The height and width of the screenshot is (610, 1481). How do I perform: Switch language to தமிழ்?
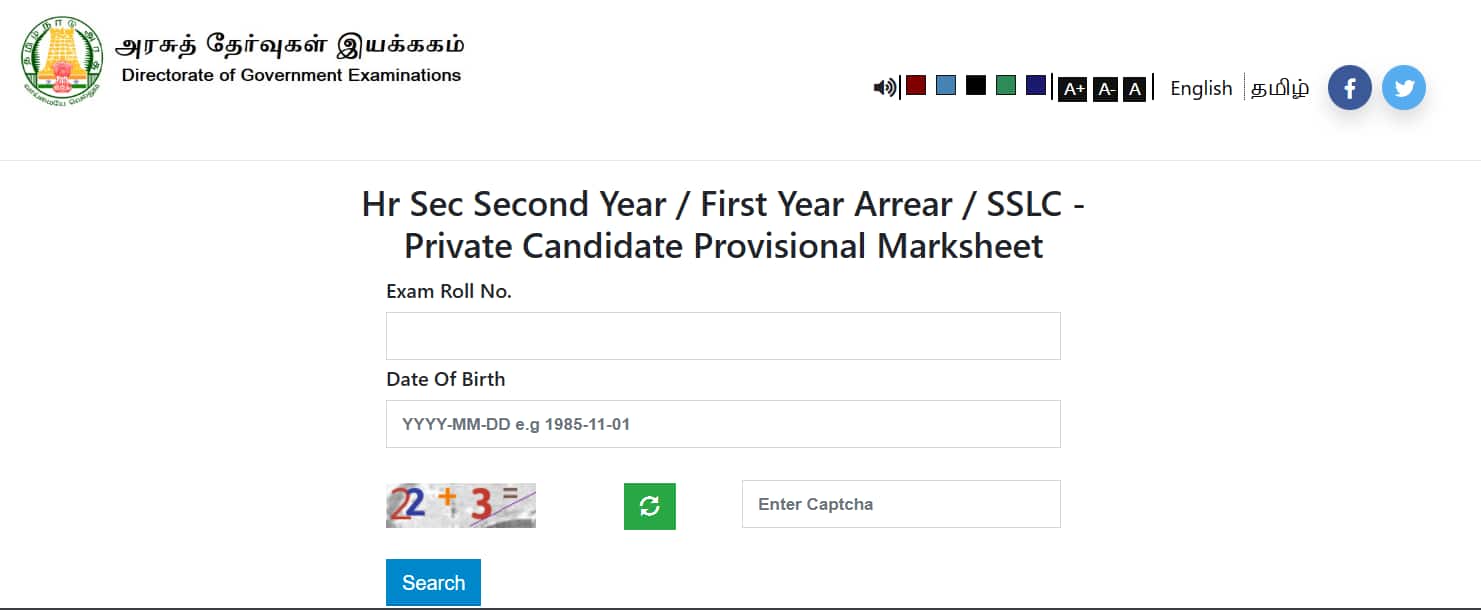coord(1280,88)
